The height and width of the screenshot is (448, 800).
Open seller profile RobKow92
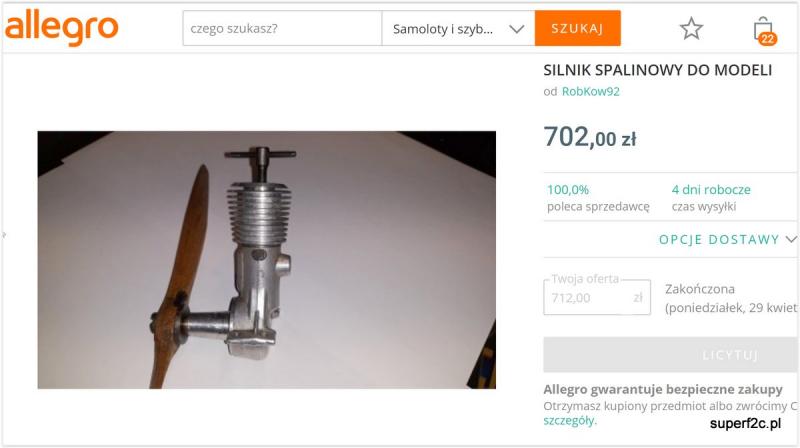point(590,91)
